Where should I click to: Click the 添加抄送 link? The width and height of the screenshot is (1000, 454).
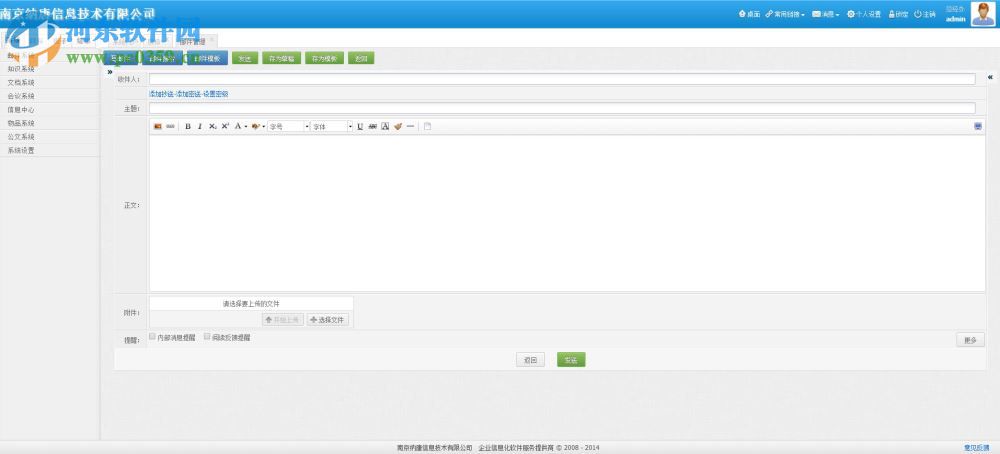[161, 94]
